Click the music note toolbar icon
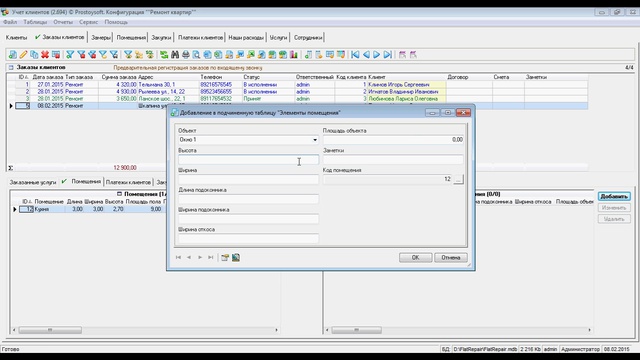The width and height of the screenshot is (640, 360). (308, 54)
